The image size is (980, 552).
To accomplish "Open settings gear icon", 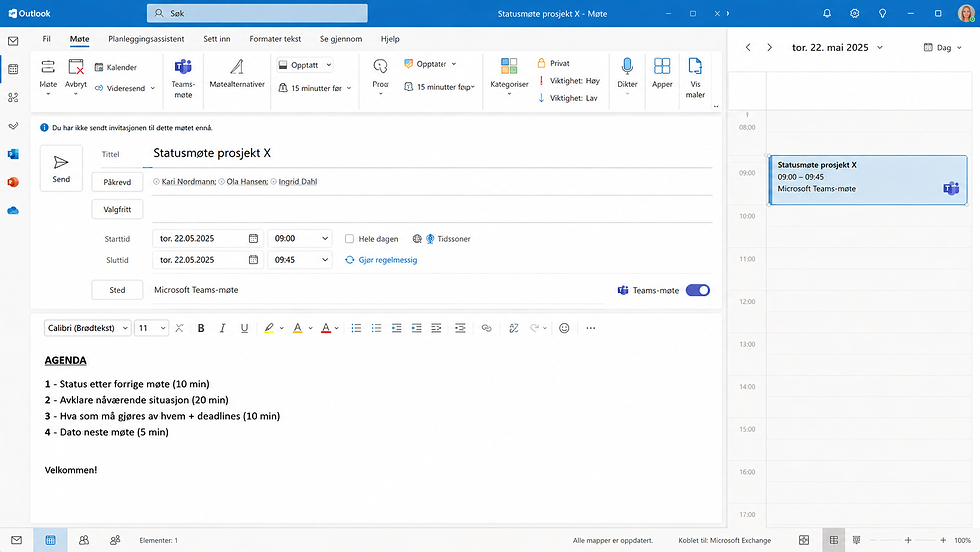I will coord(854,13).
